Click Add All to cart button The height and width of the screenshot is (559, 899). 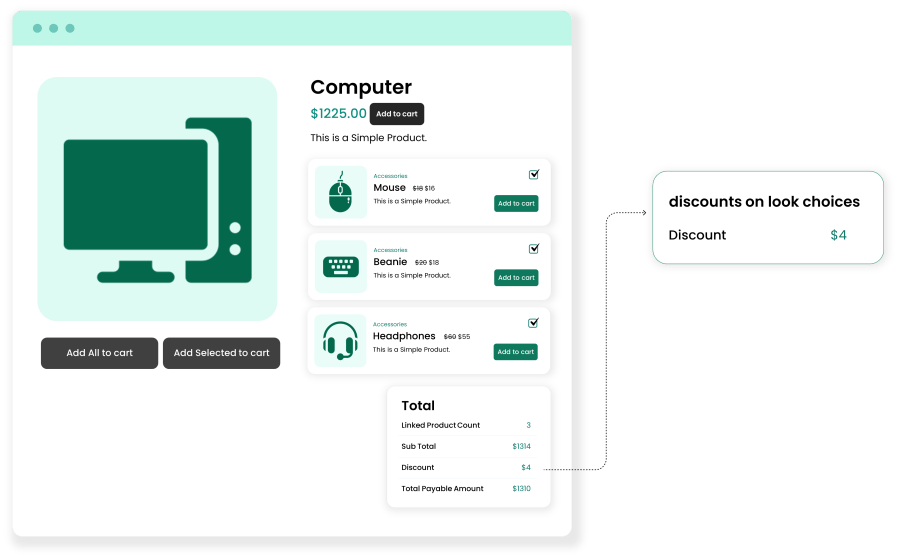[99, 353]
